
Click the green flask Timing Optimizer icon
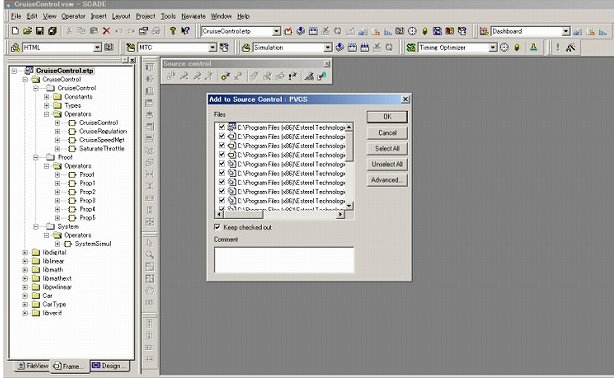(x=533, y=47)
